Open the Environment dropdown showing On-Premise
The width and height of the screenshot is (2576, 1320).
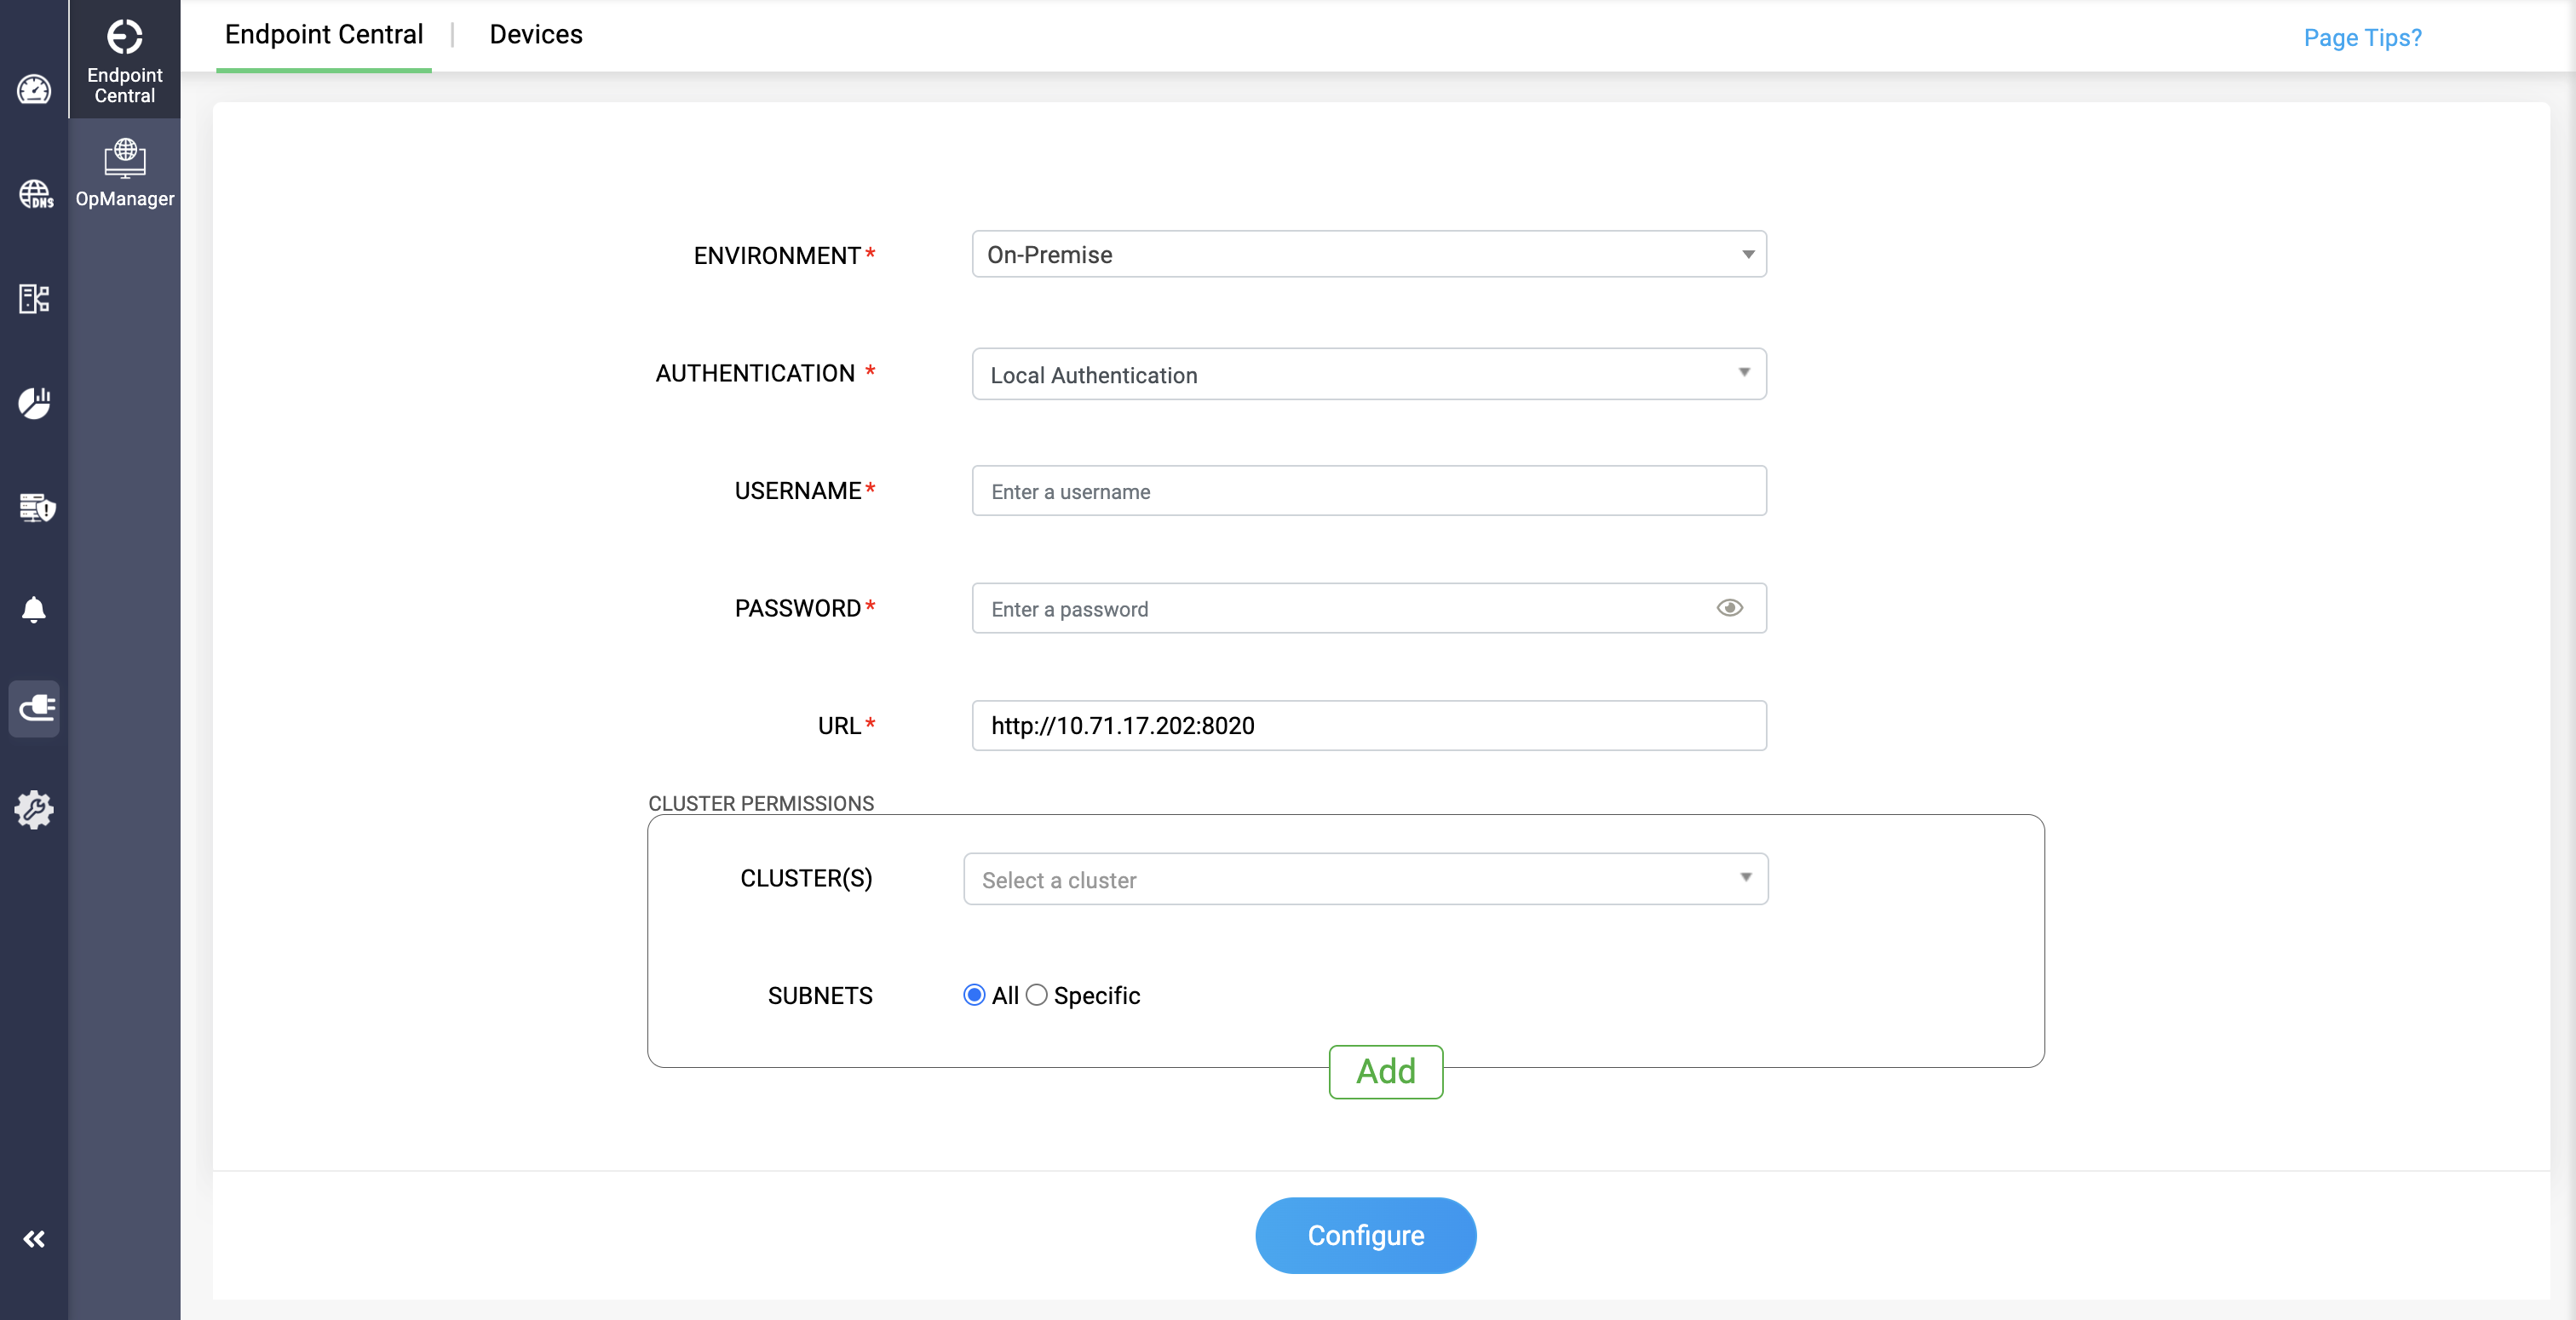click(x=1368, y=254)
